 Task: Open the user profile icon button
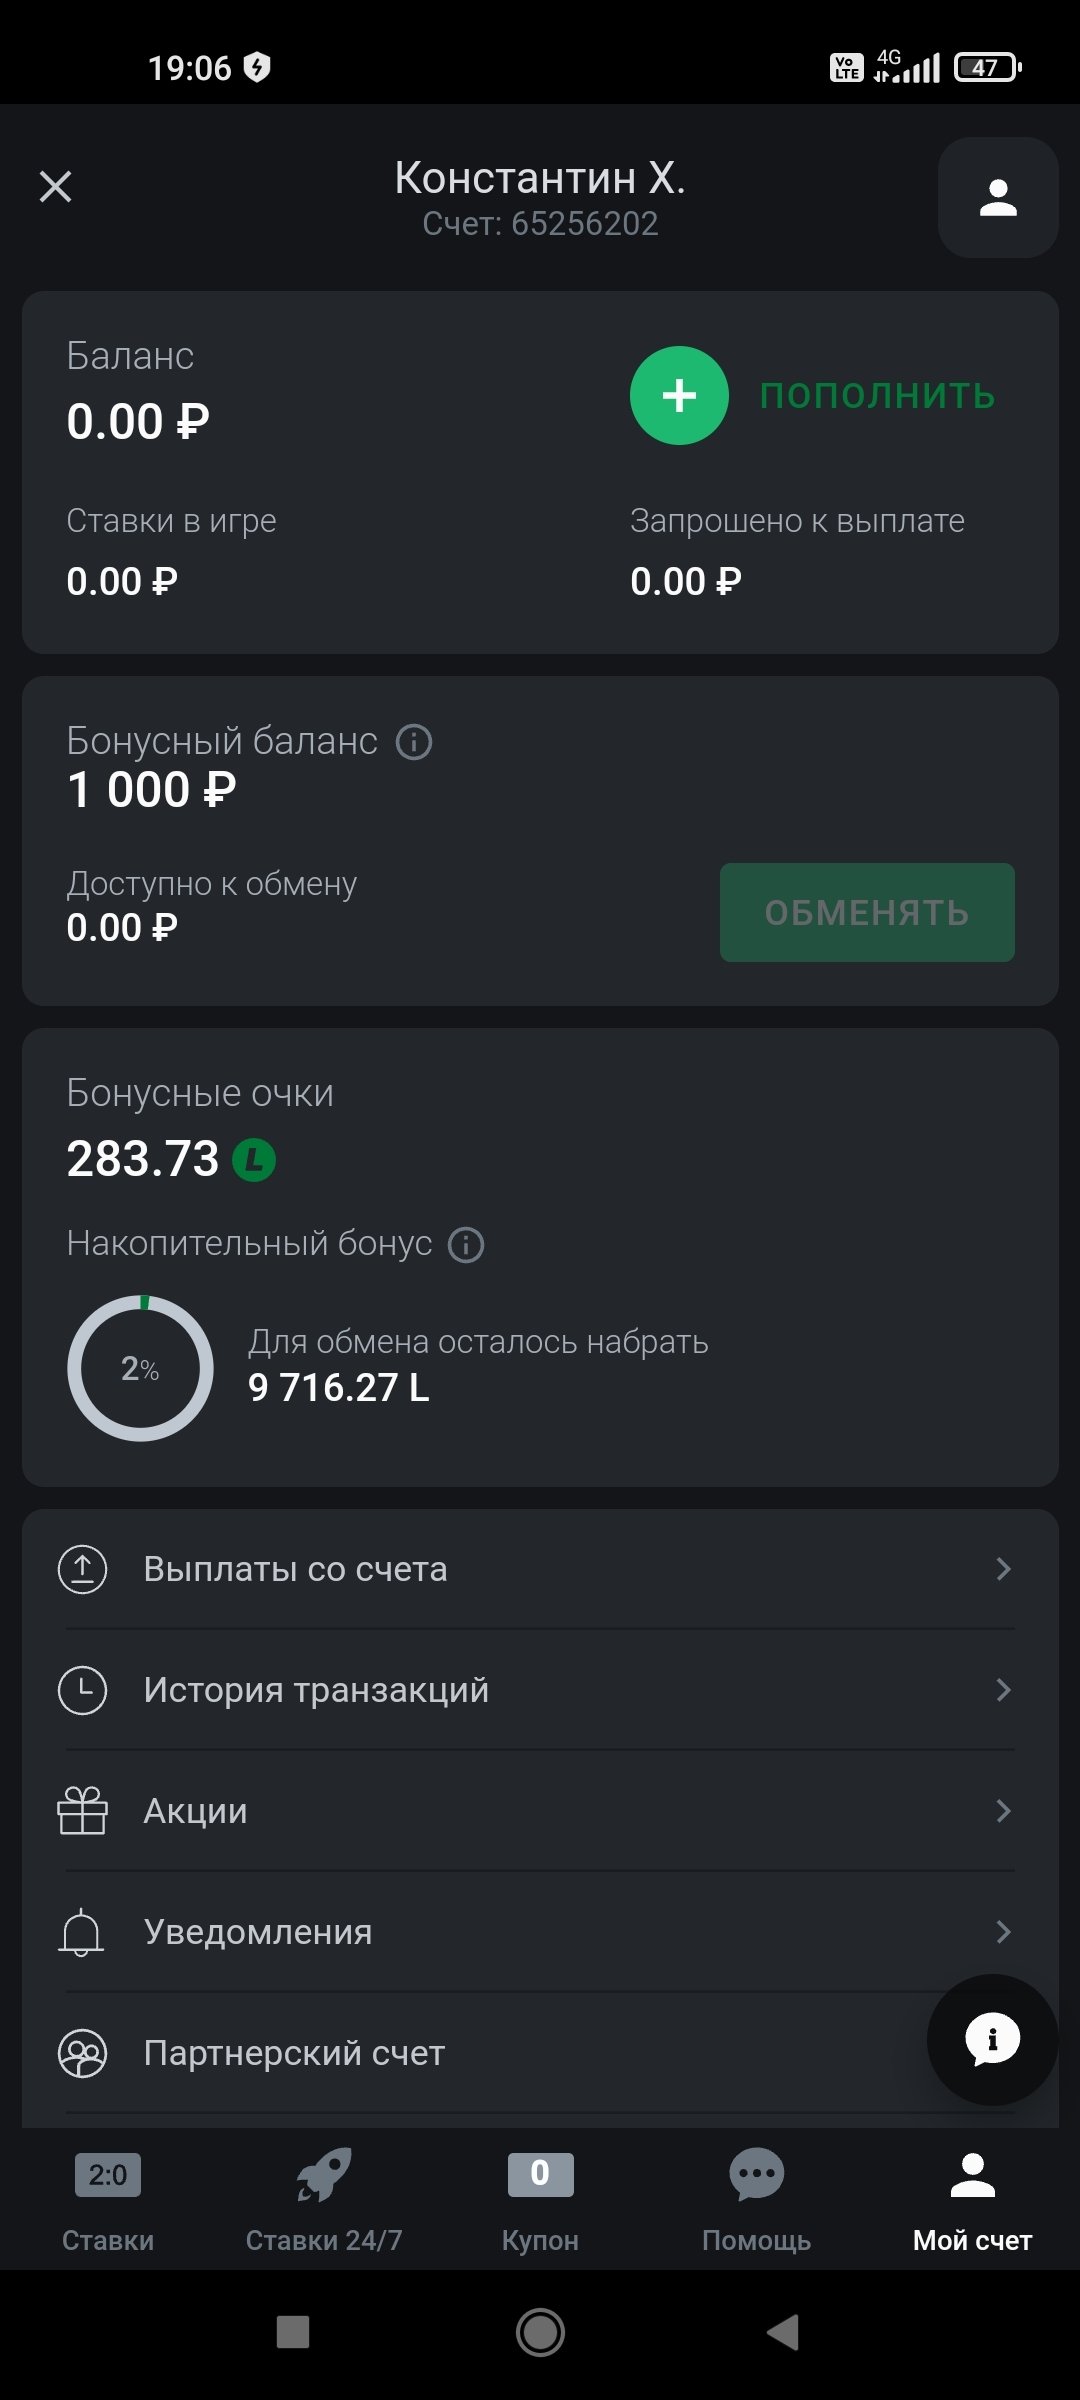997,197
